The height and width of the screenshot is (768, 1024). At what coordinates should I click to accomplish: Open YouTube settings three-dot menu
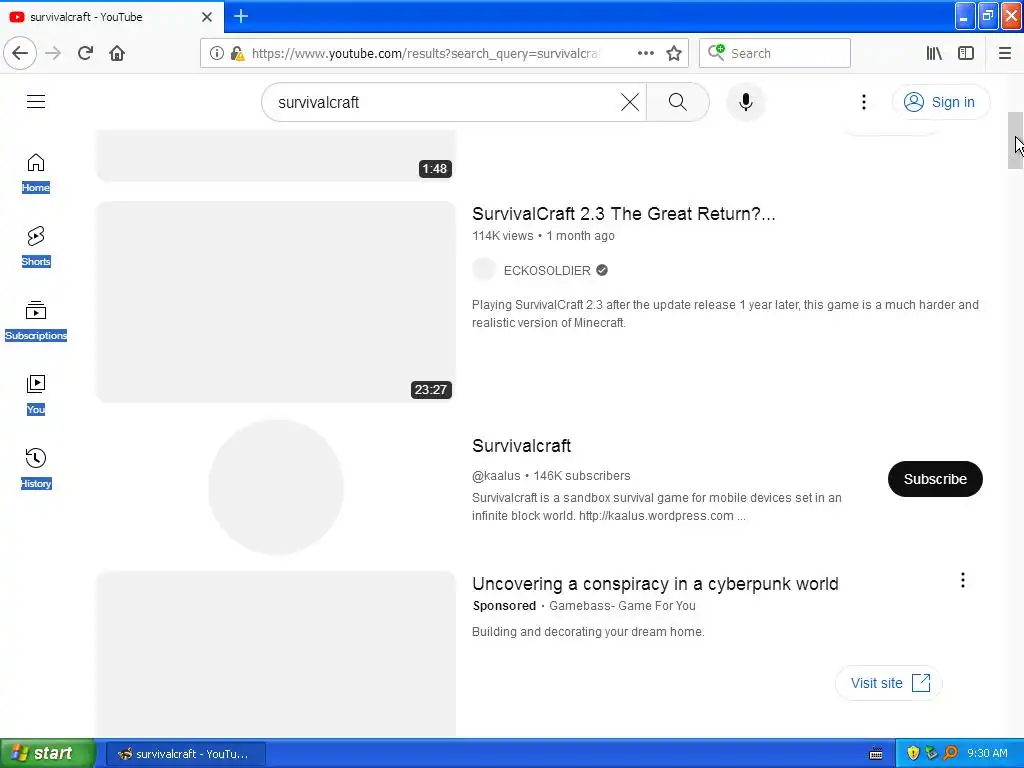[863, 102]
